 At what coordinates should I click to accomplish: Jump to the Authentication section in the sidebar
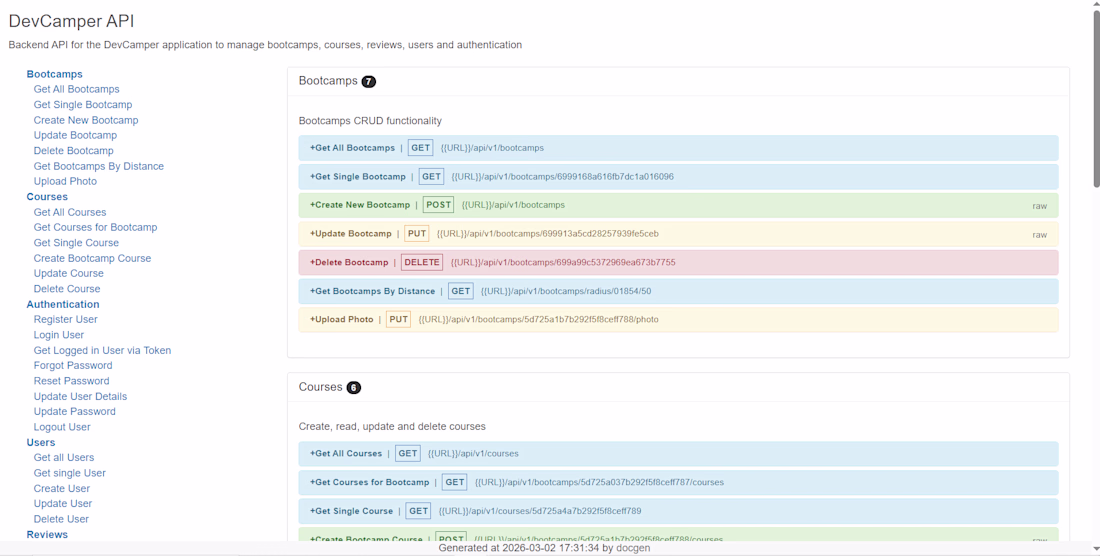click(x=63, y=304)
